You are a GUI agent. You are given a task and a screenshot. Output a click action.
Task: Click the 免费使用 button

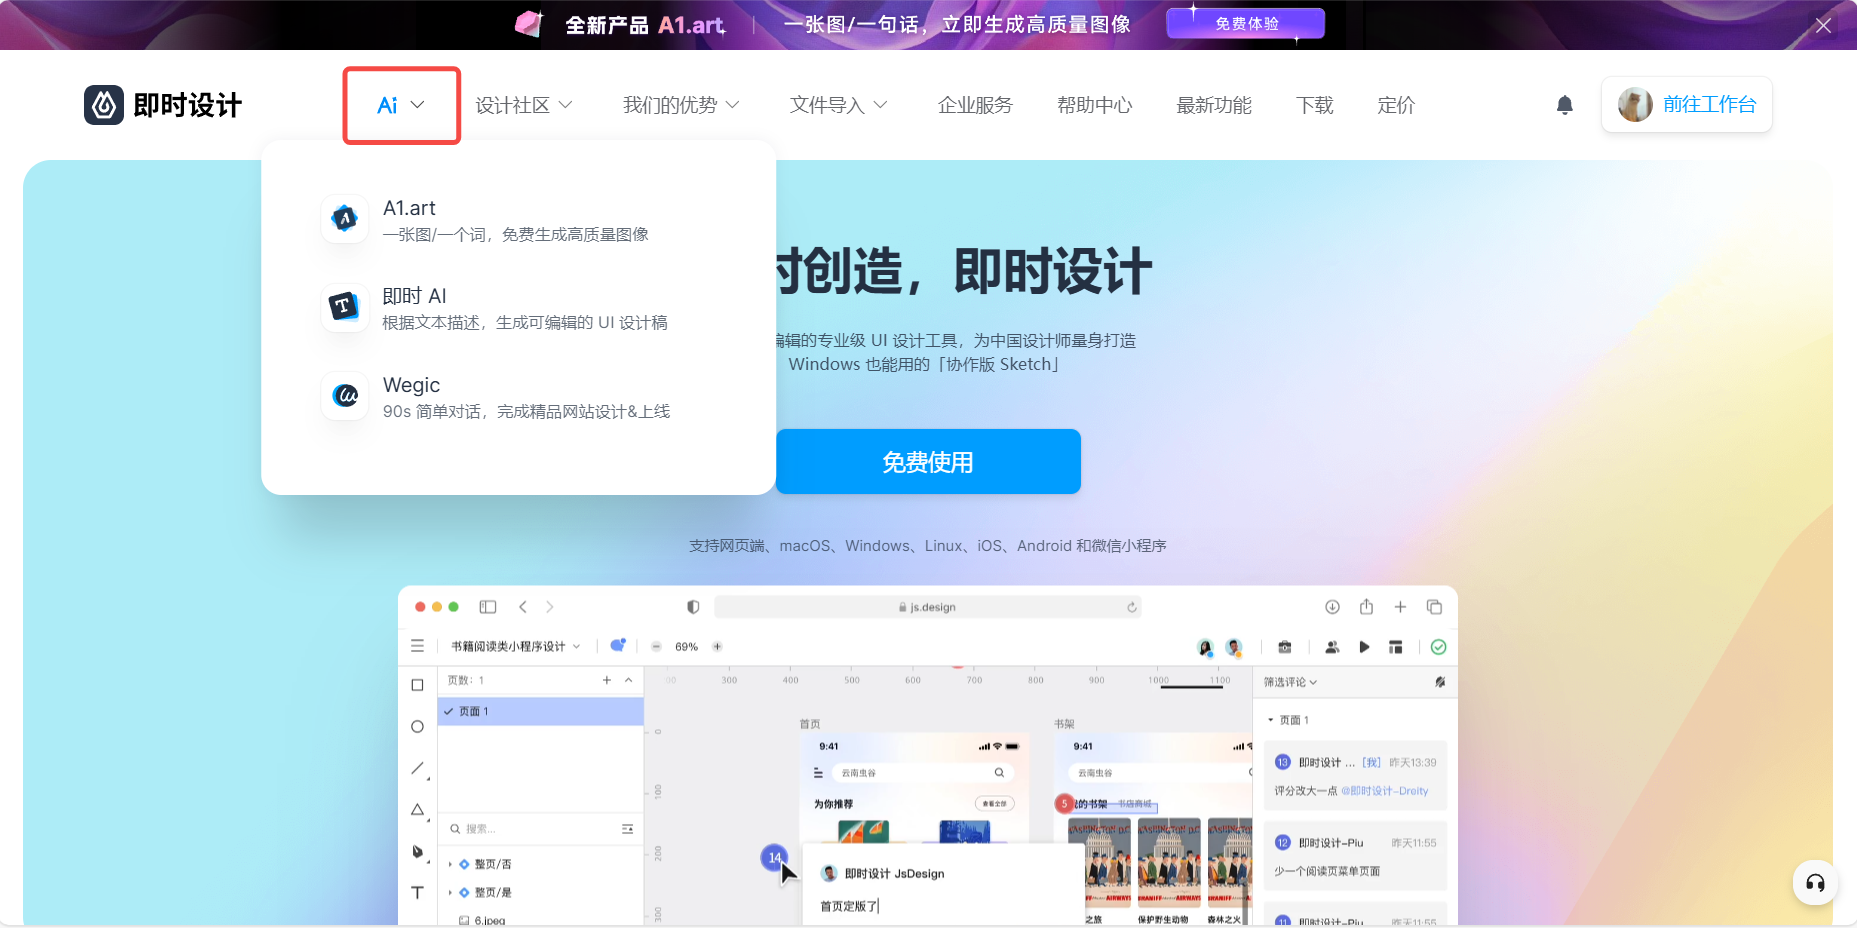coord(928,461)
